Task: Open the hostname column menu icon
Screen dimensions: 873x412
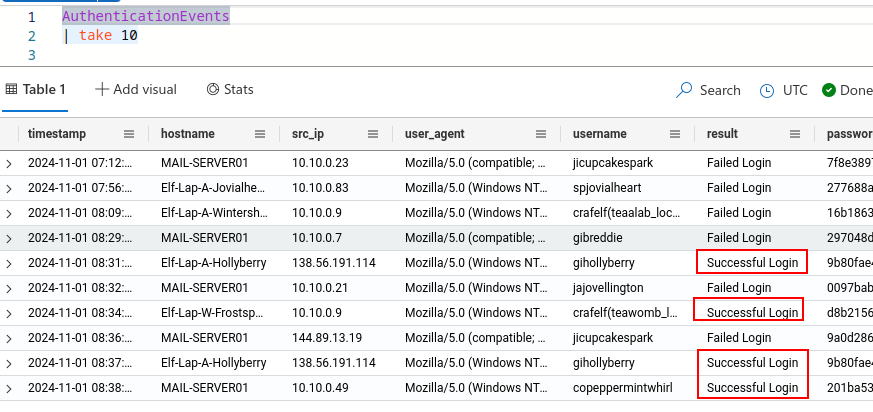Action: click(260, 134)
